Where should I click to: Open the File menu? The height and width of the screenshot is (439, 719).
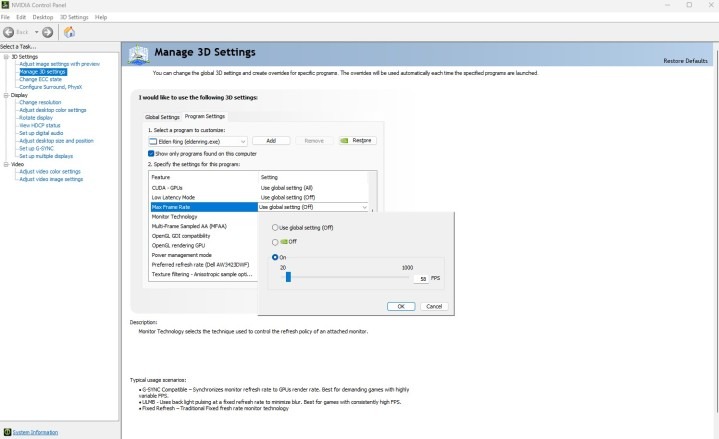5,17
